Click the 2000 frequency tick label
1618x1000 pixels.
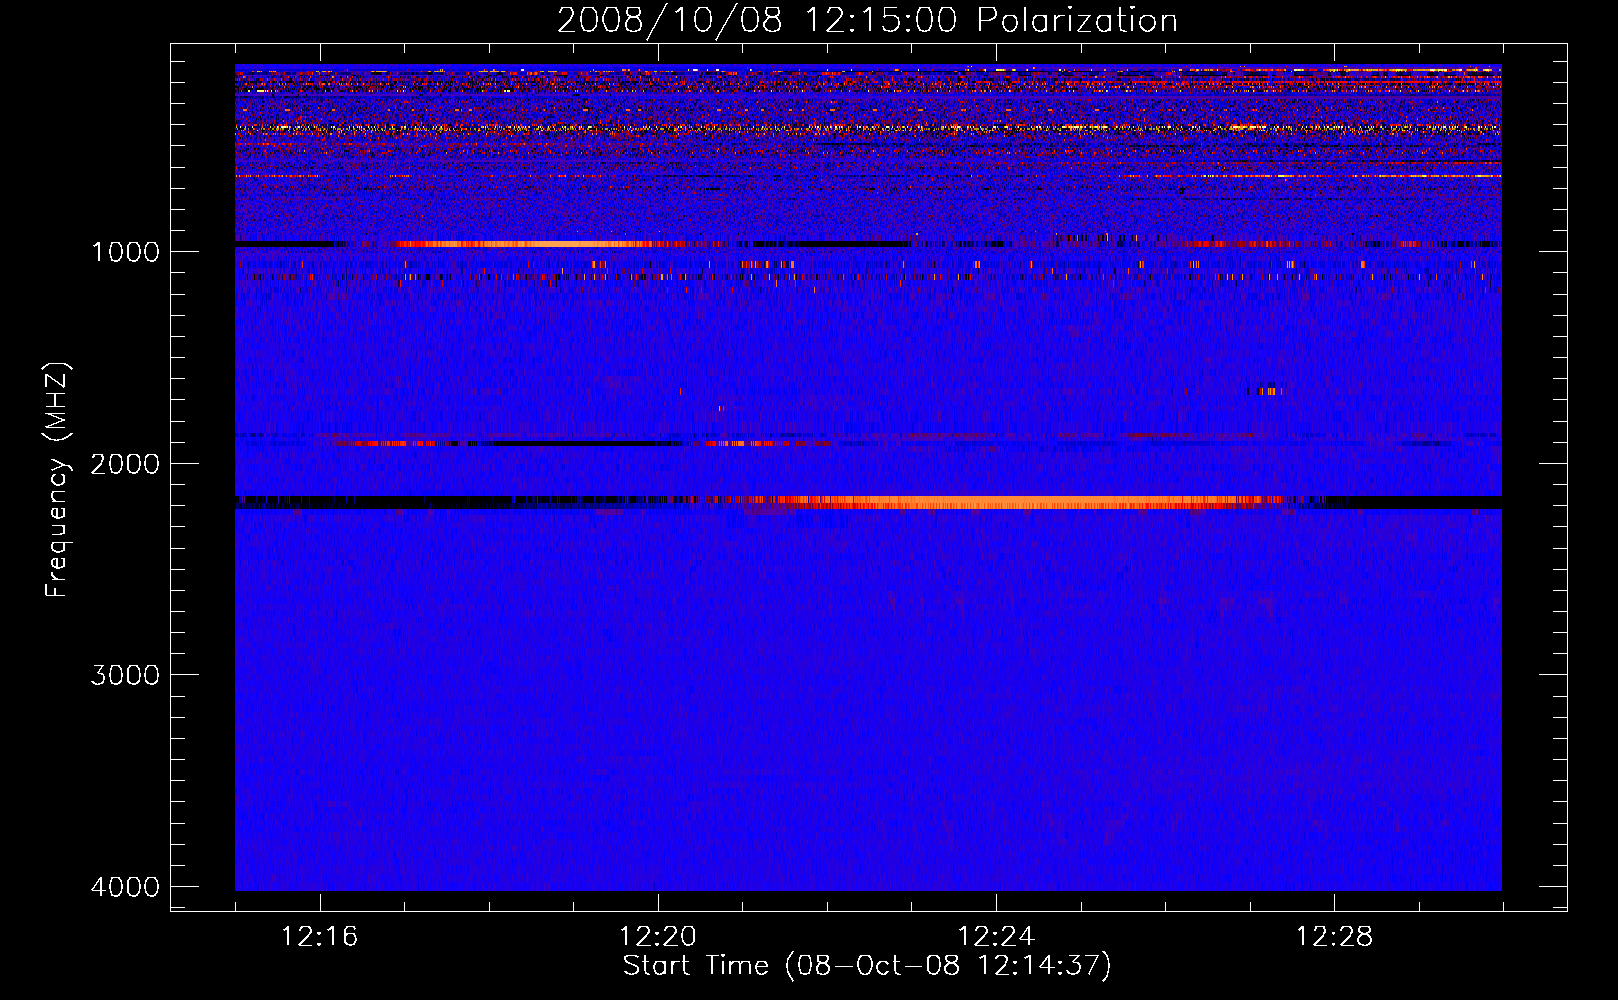point(125,464)
